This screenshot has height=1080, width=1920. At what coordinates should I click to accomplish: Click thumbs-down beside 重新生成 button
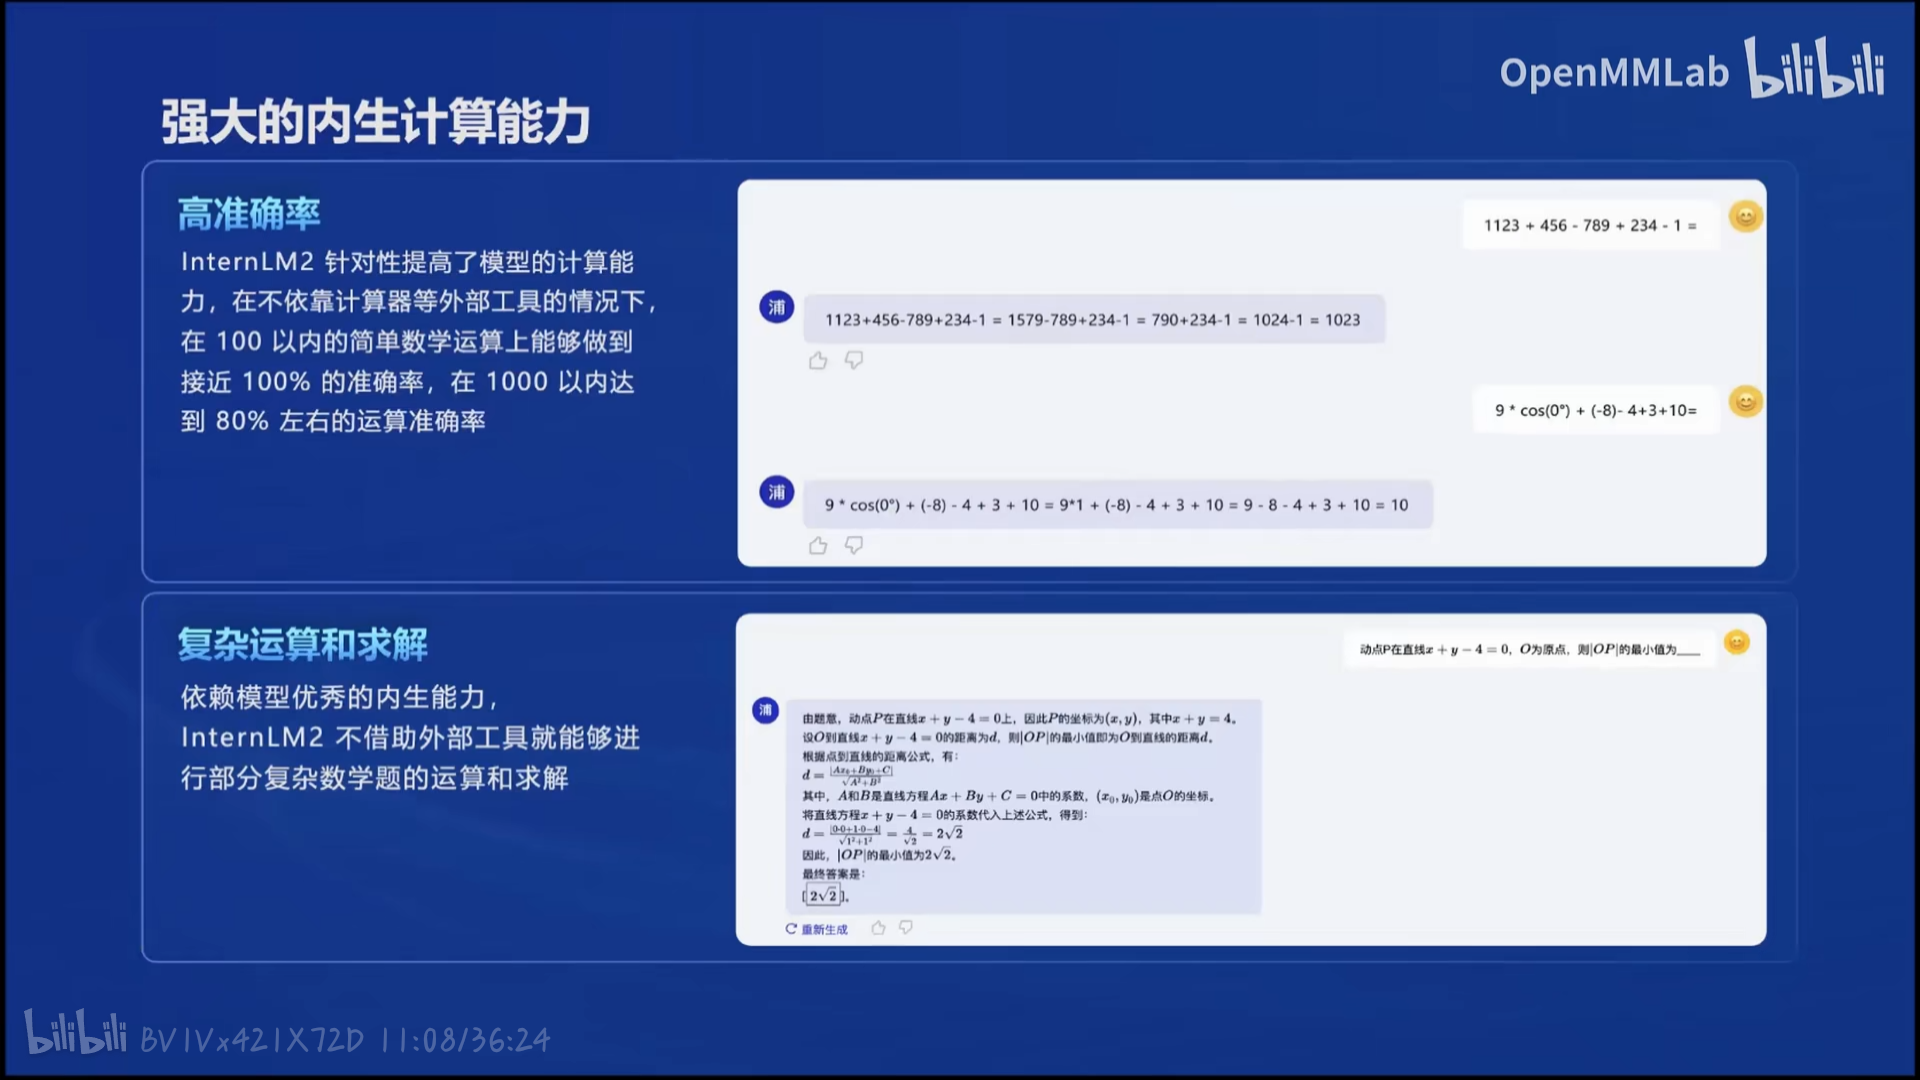point(906,928)
